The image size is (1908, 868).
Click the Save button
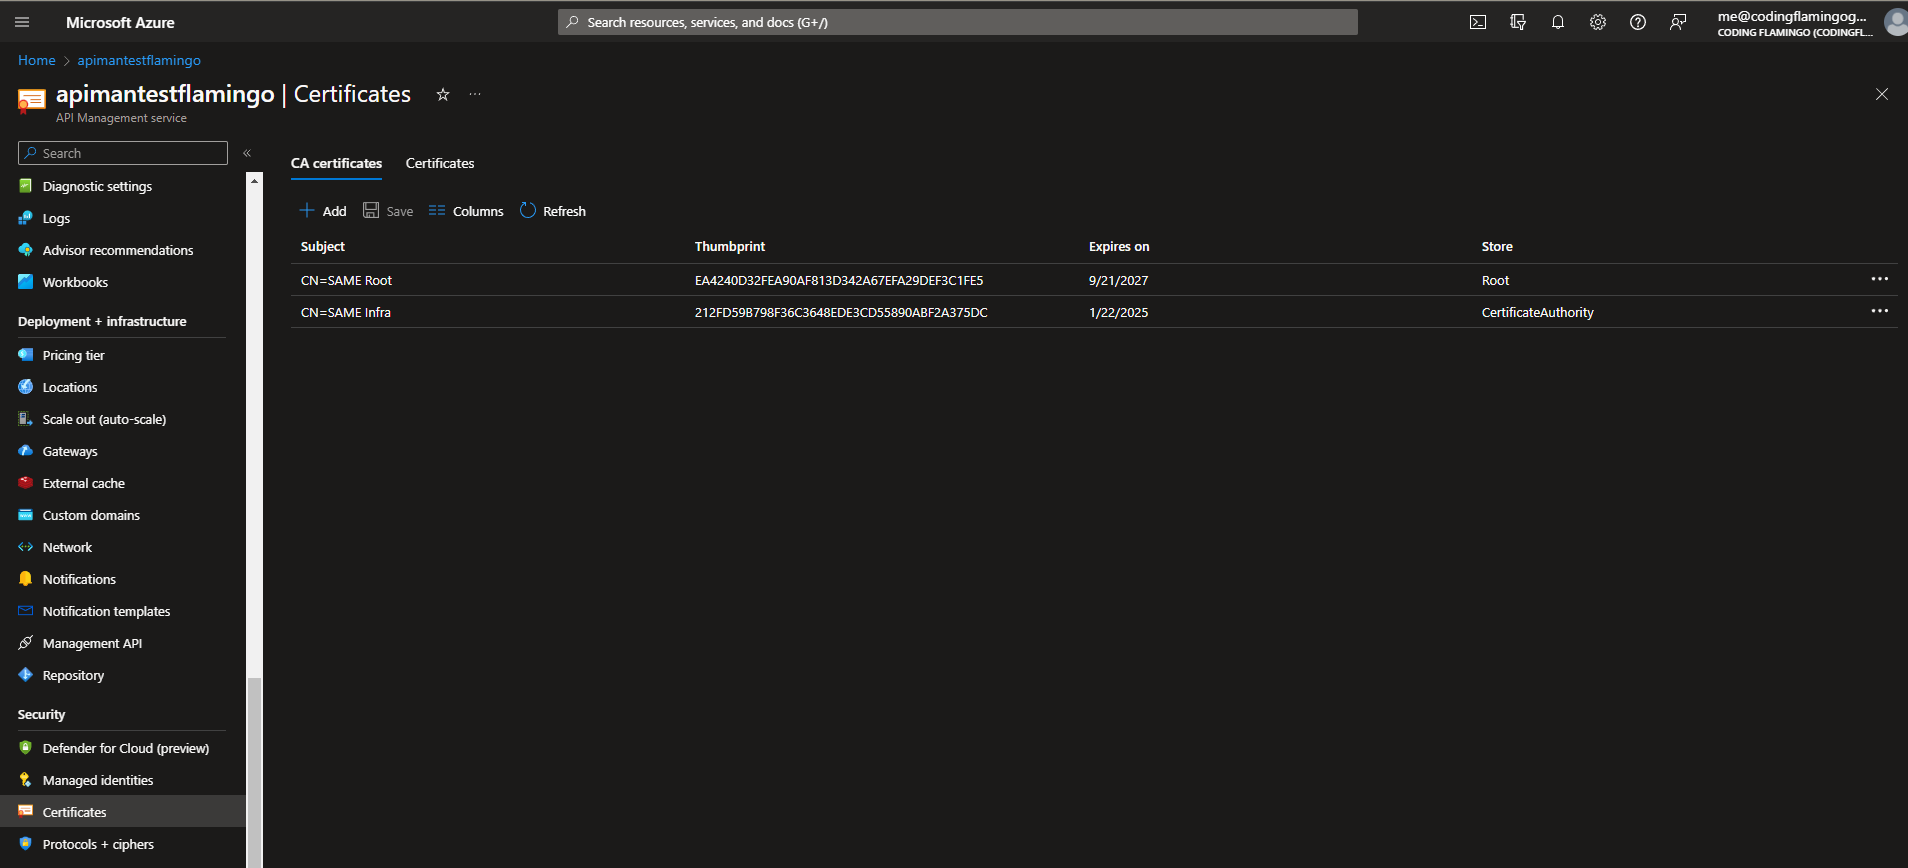(x=388, y=211)
